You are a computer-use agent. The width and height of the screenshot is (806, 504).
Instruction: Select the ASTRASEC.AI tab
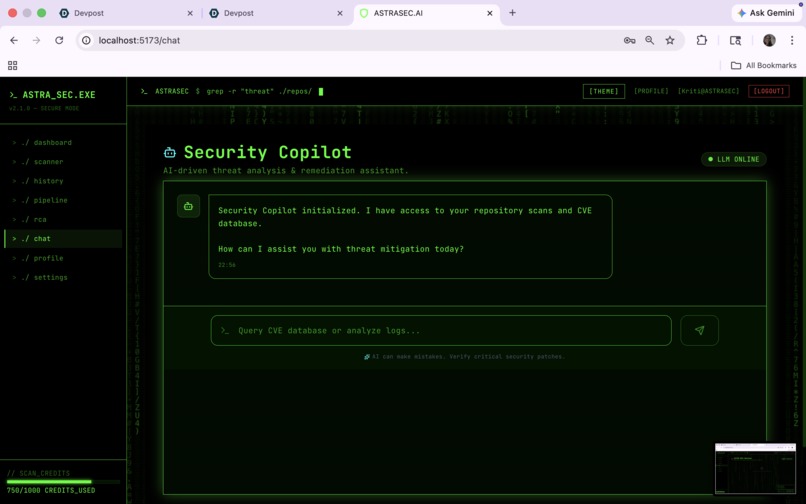[426, 13]
